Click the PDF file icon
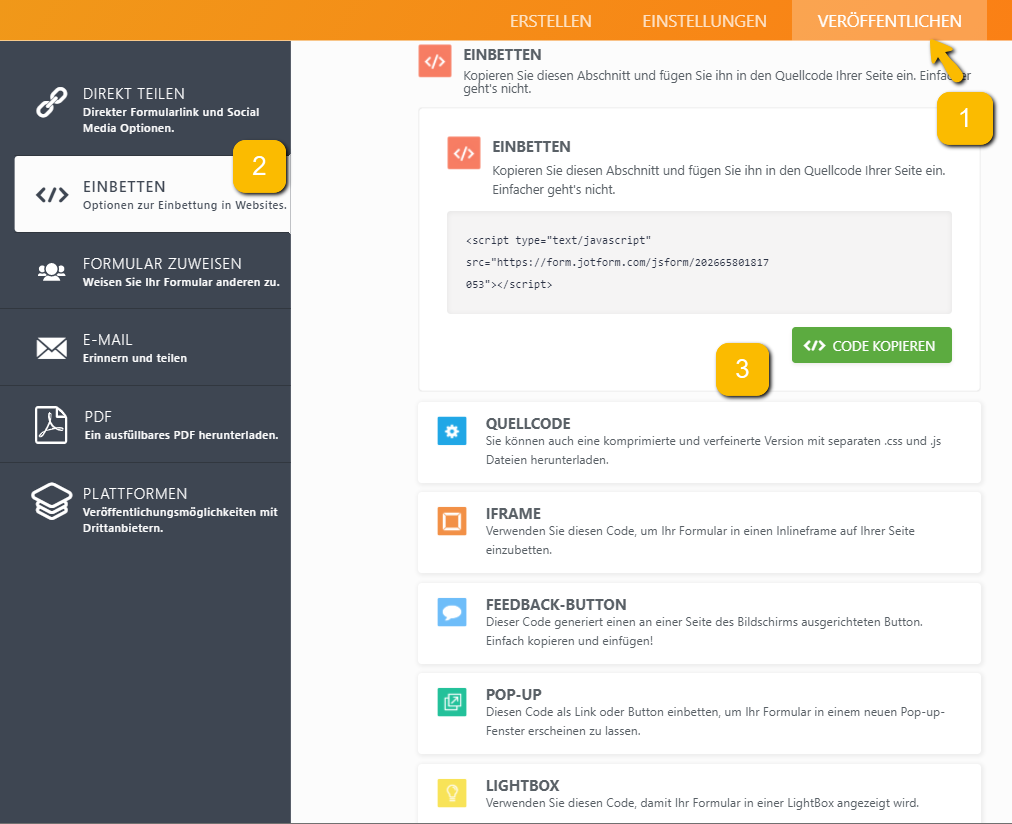 tap(51, 424)
